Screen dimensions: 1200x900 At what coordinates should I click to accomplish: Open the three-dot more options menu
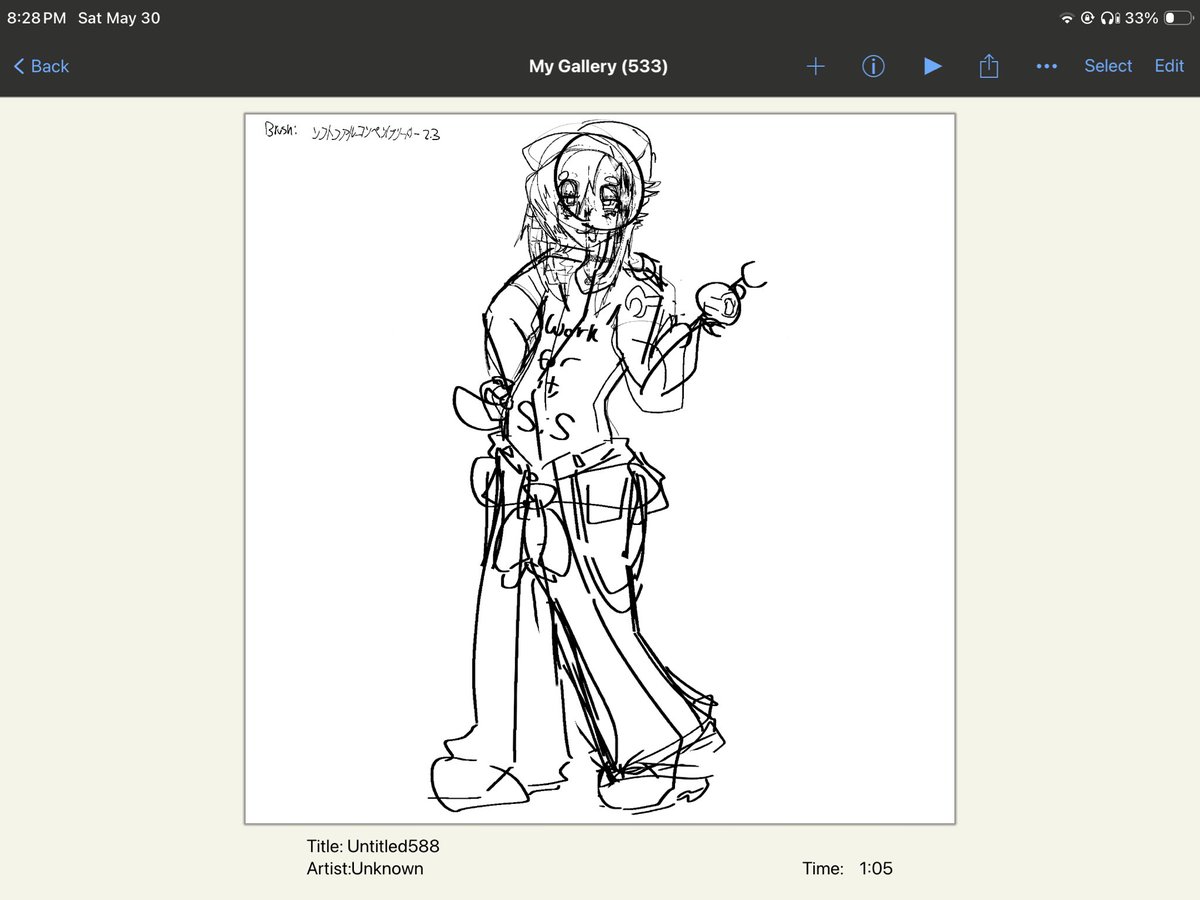pos(1046,66)
